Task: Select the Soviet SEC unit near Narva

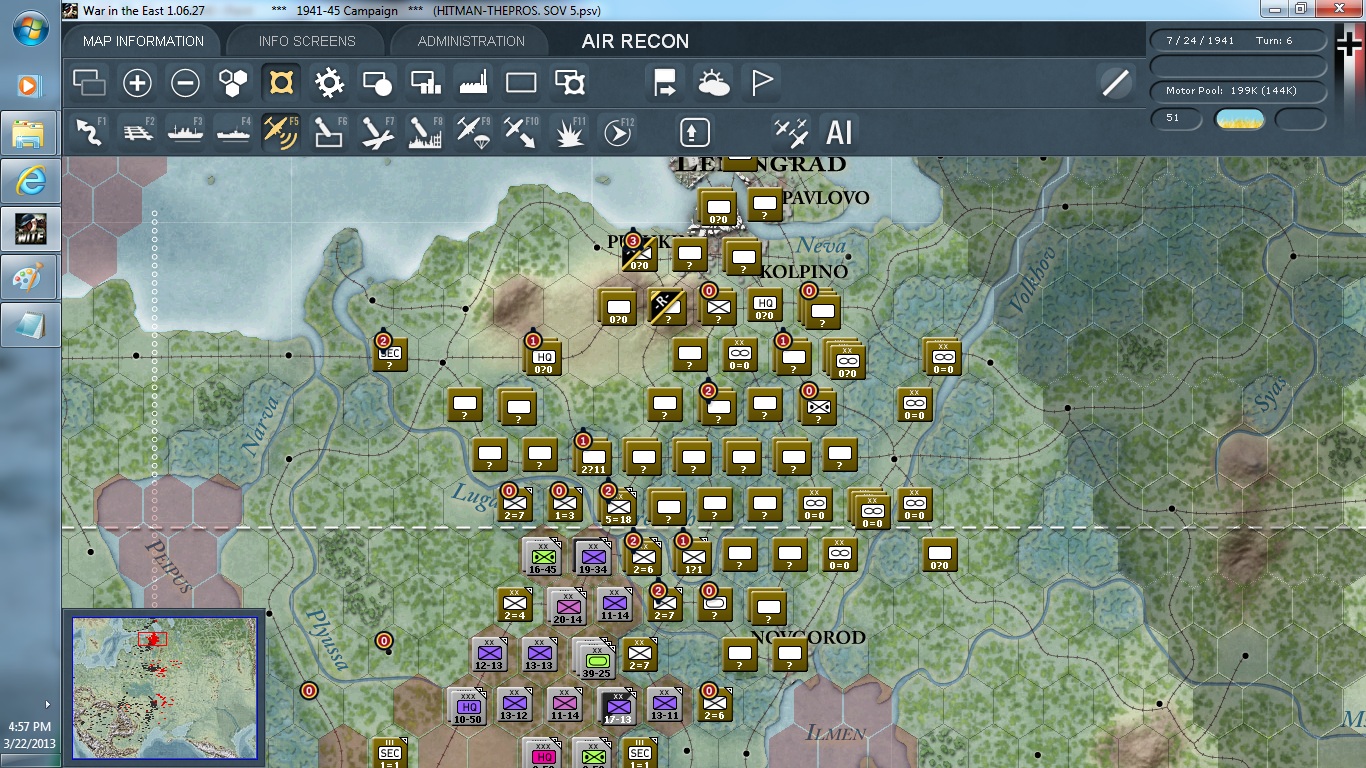Action: click(x=391, y=354)
